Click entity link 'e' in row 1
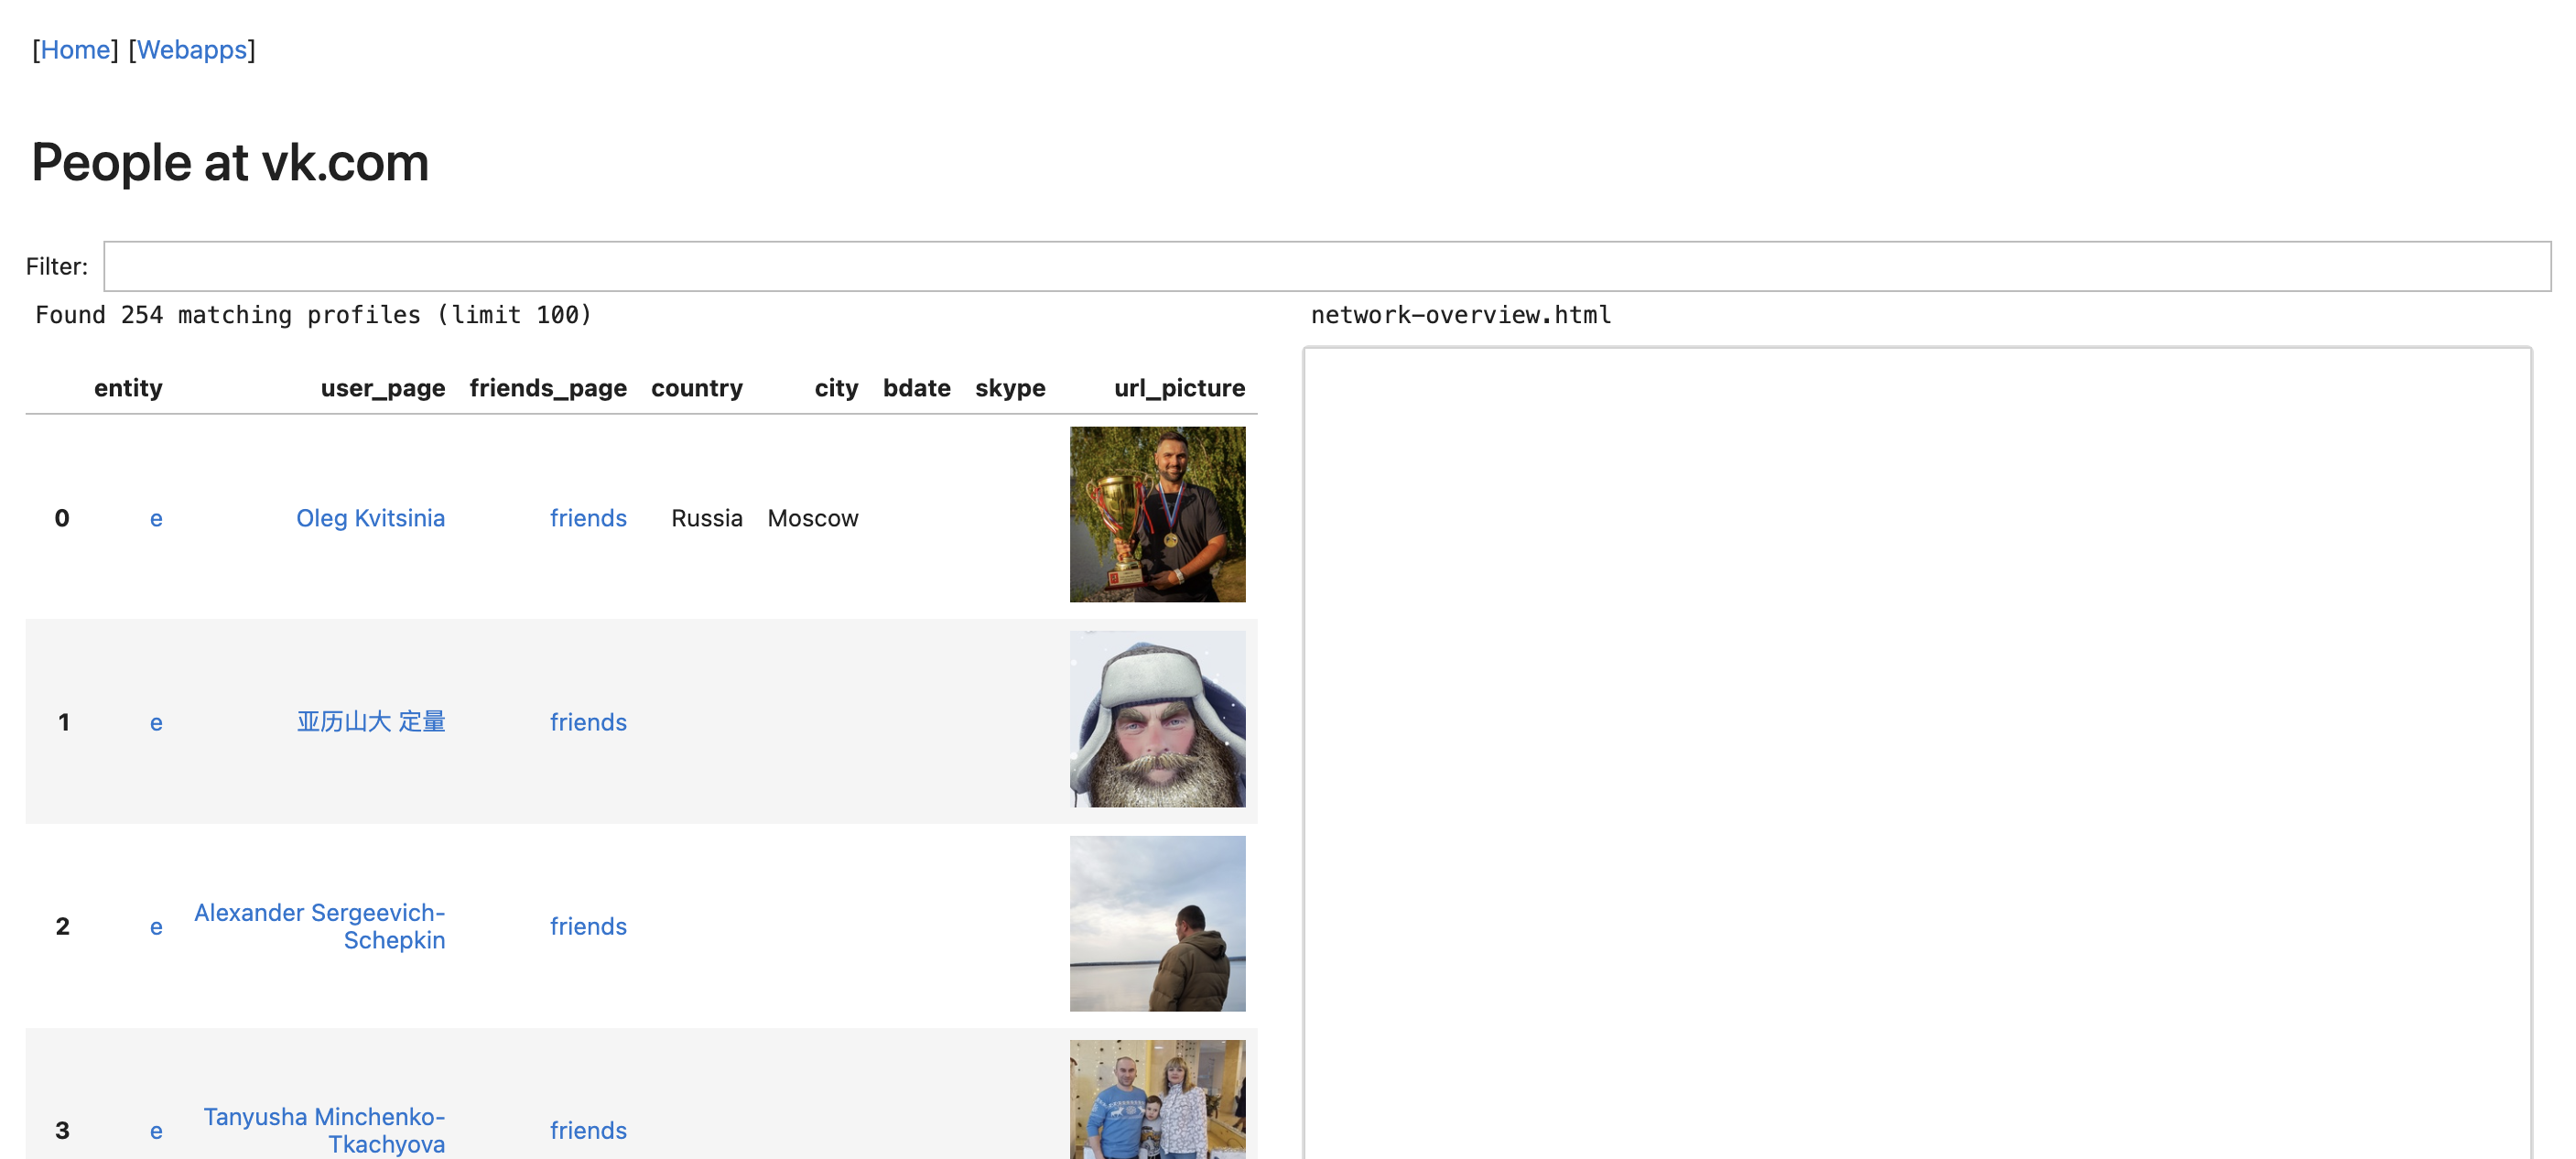Viewport: 2576px width, 1159px height. click(156, 722)
